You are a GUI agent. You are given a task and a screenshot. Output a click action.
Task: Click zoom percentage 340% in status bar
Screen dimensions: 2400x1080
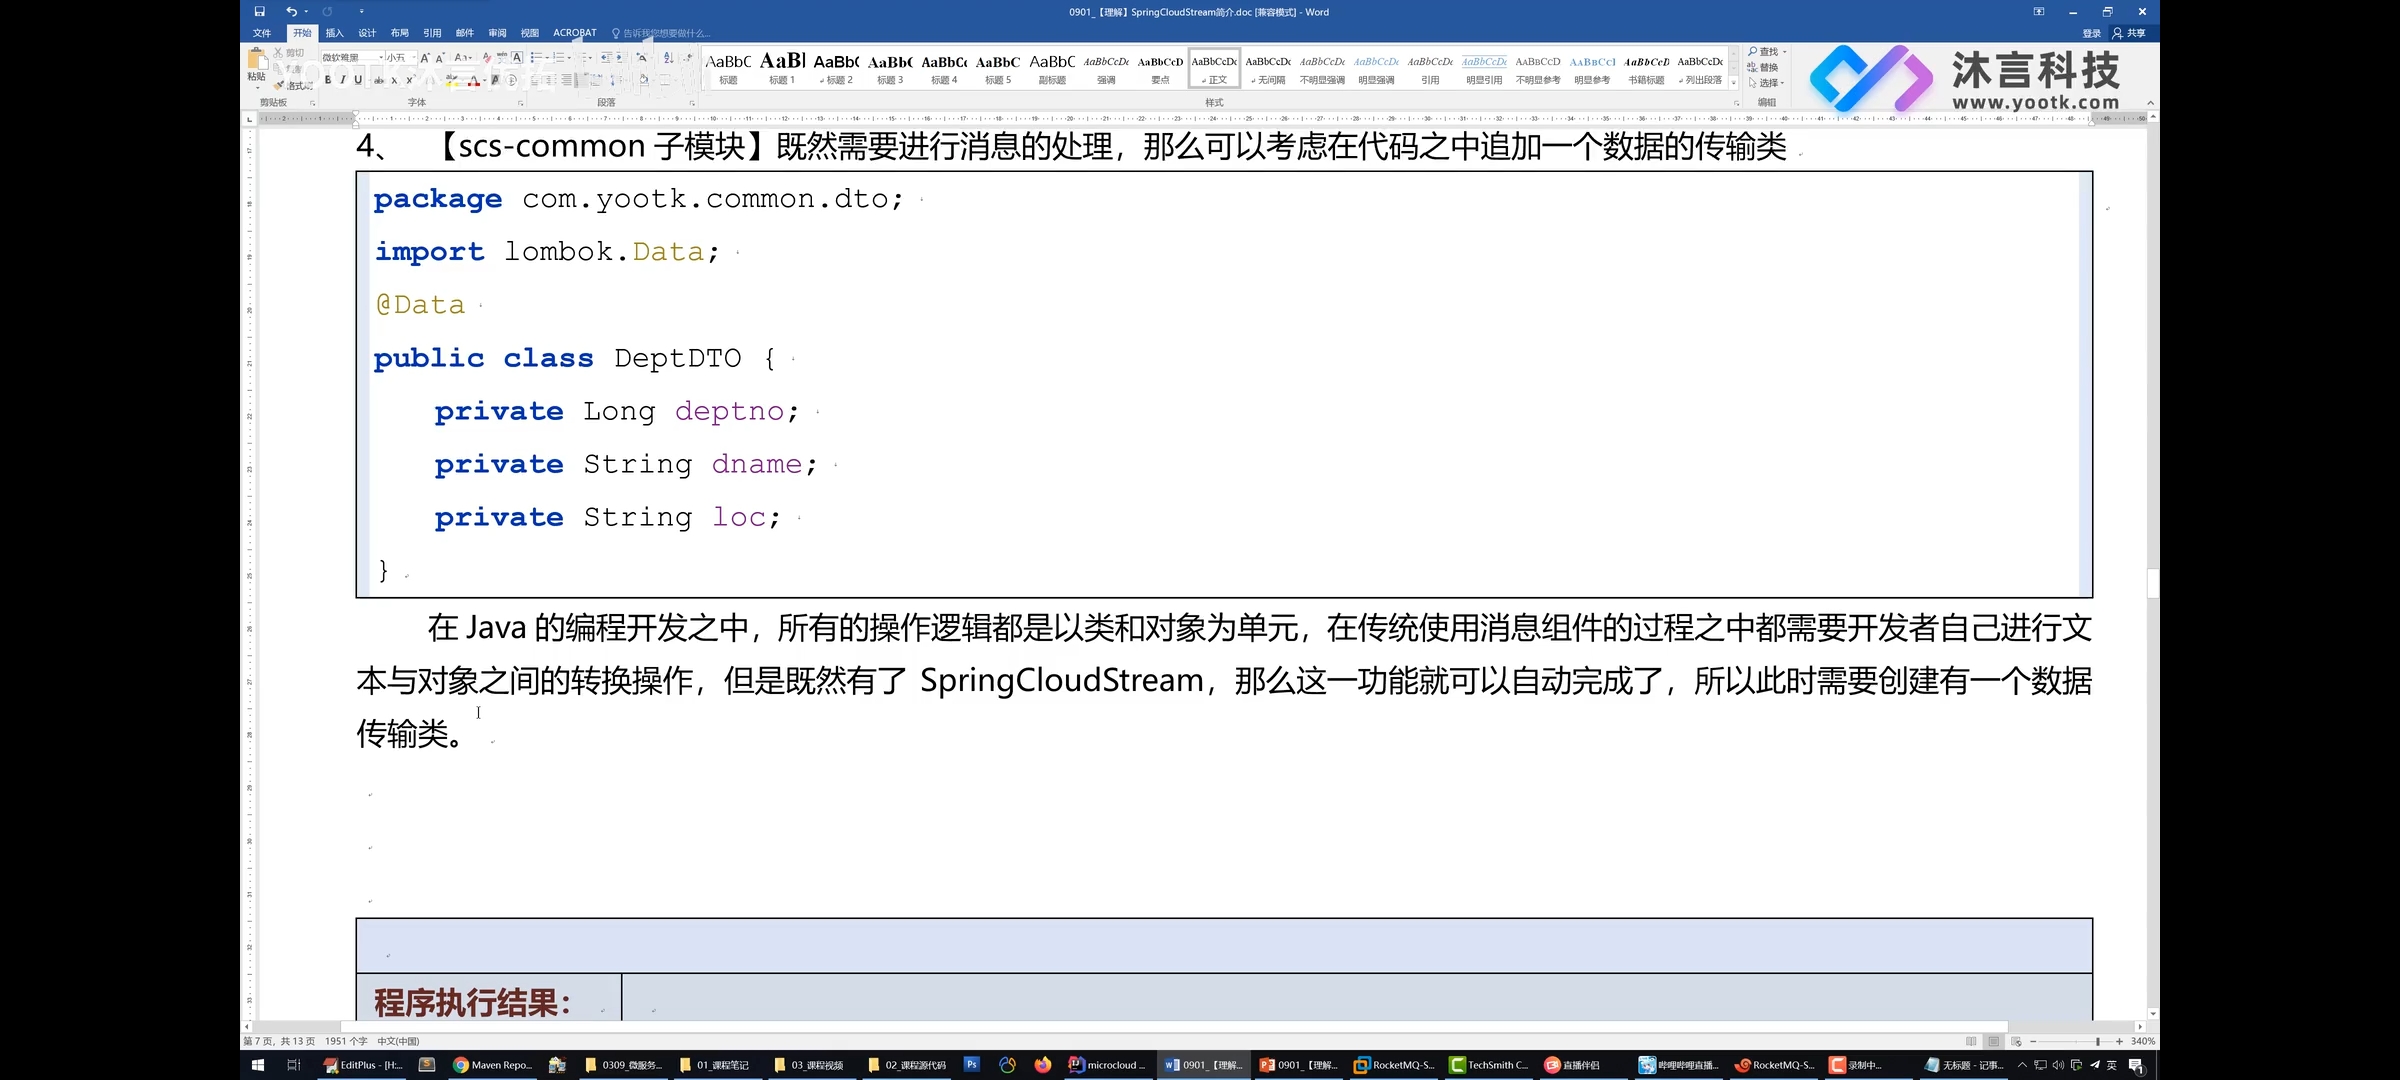tap(2143, 1041)
